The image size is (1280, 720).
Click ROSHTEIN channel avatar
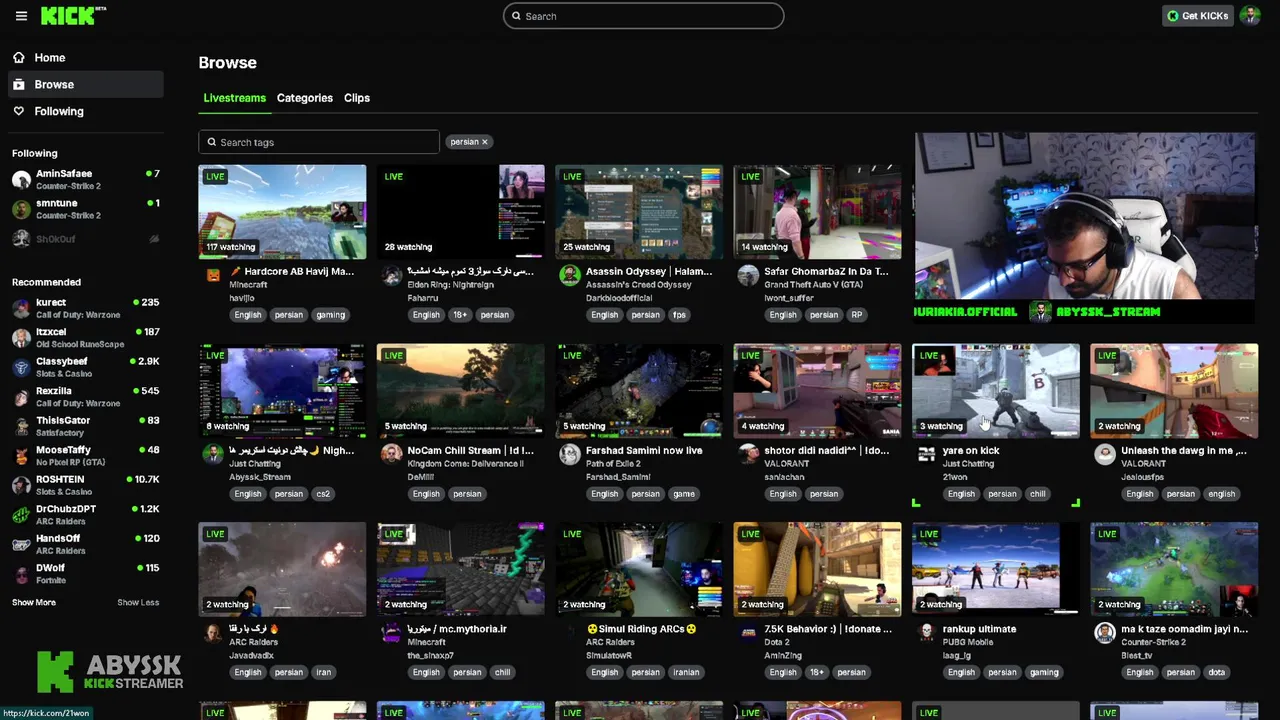21,485
